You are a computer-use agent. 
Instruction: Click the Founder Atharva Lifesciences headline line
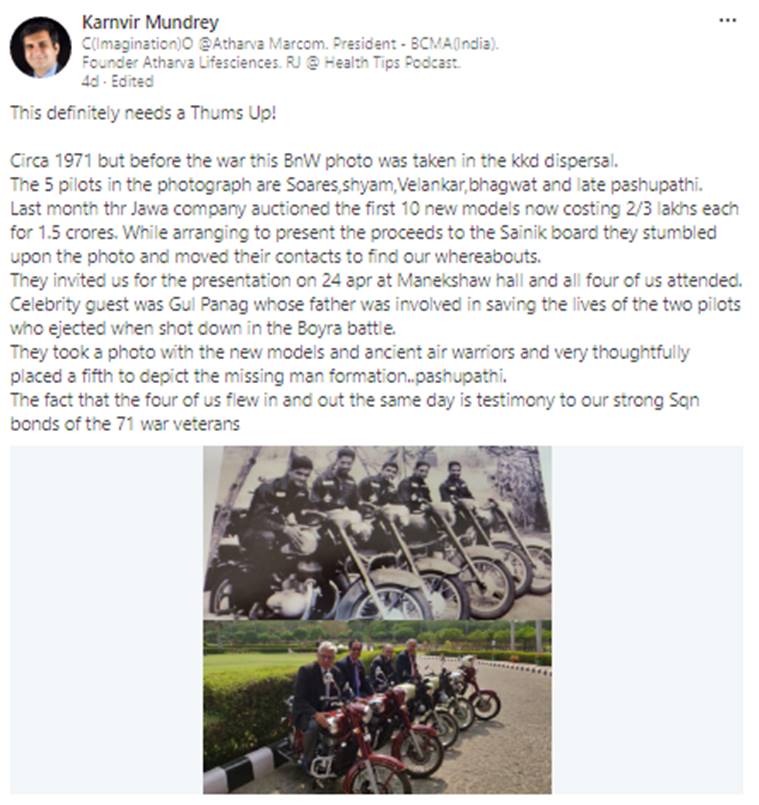271,63
